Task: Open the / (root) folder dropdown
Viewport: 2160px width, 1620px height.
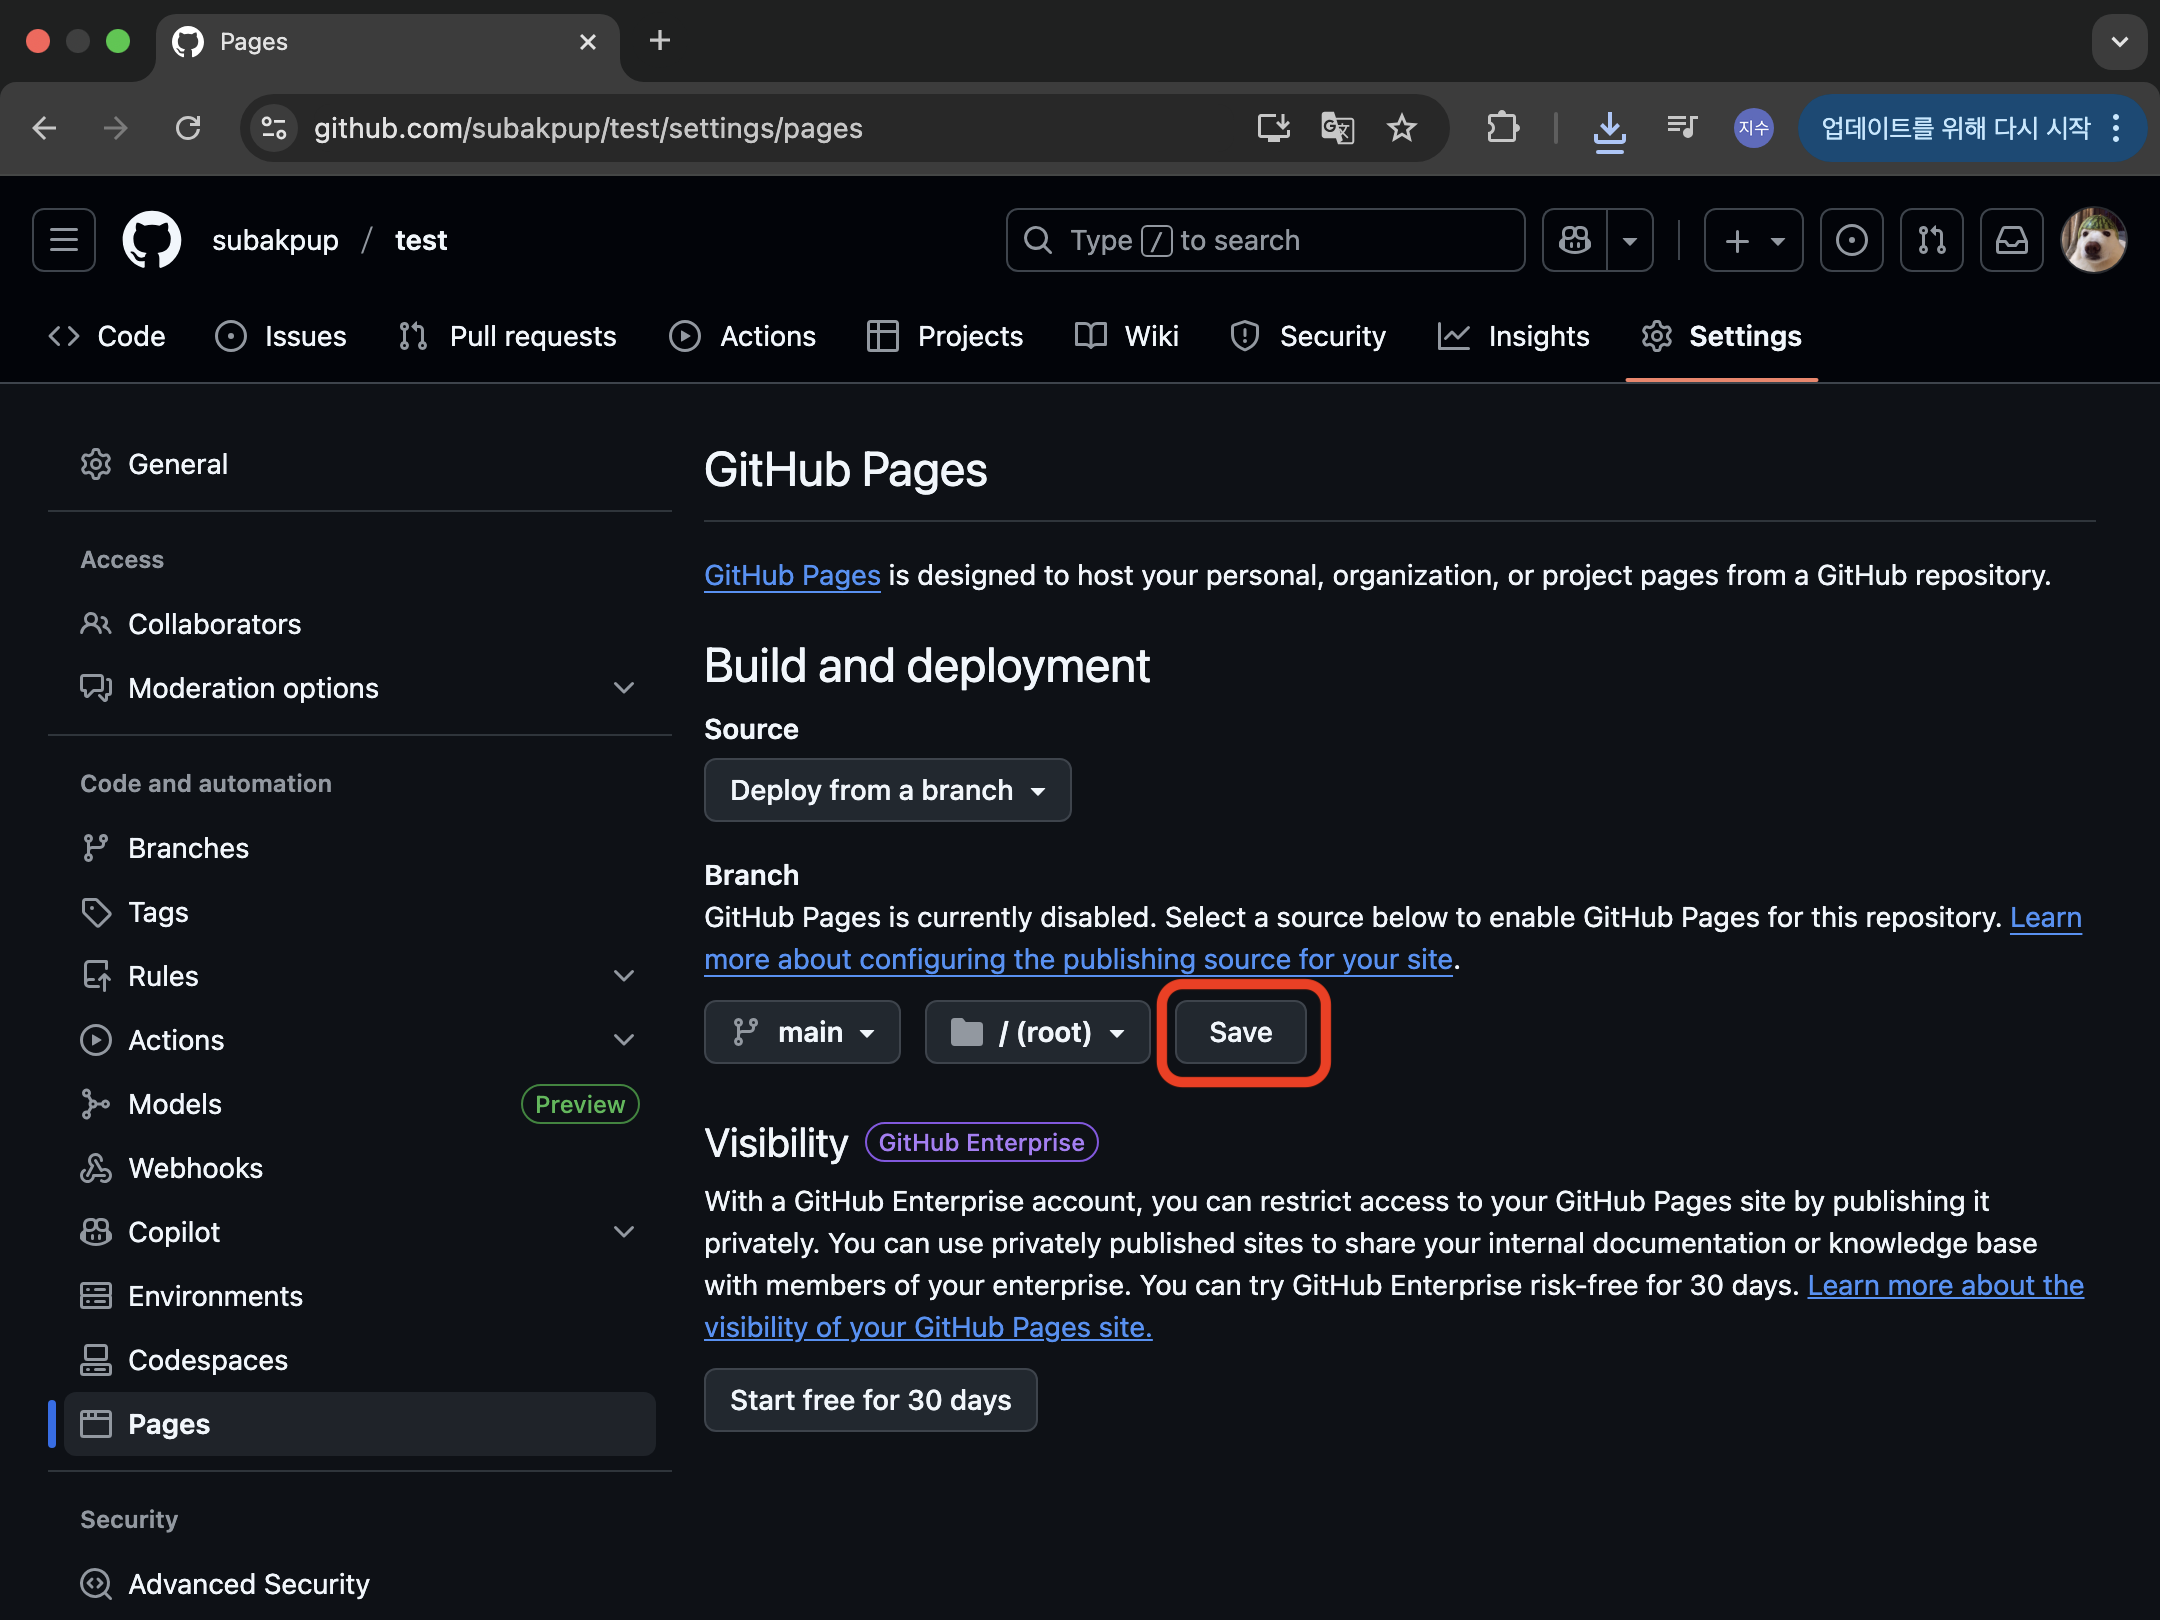Action: point(1037,1032)
